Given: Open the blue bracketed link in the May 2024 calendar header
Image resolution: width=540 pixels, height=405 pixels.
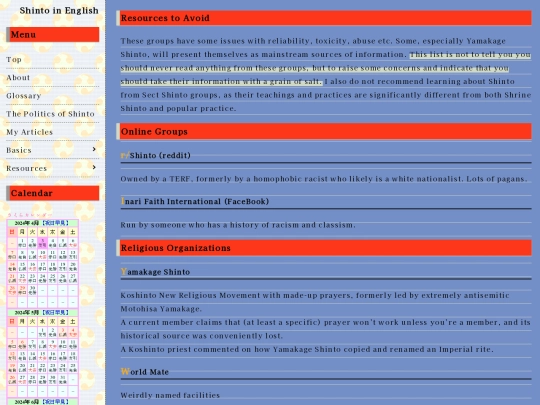Looking at the screenshot, I should click(55, 313).
